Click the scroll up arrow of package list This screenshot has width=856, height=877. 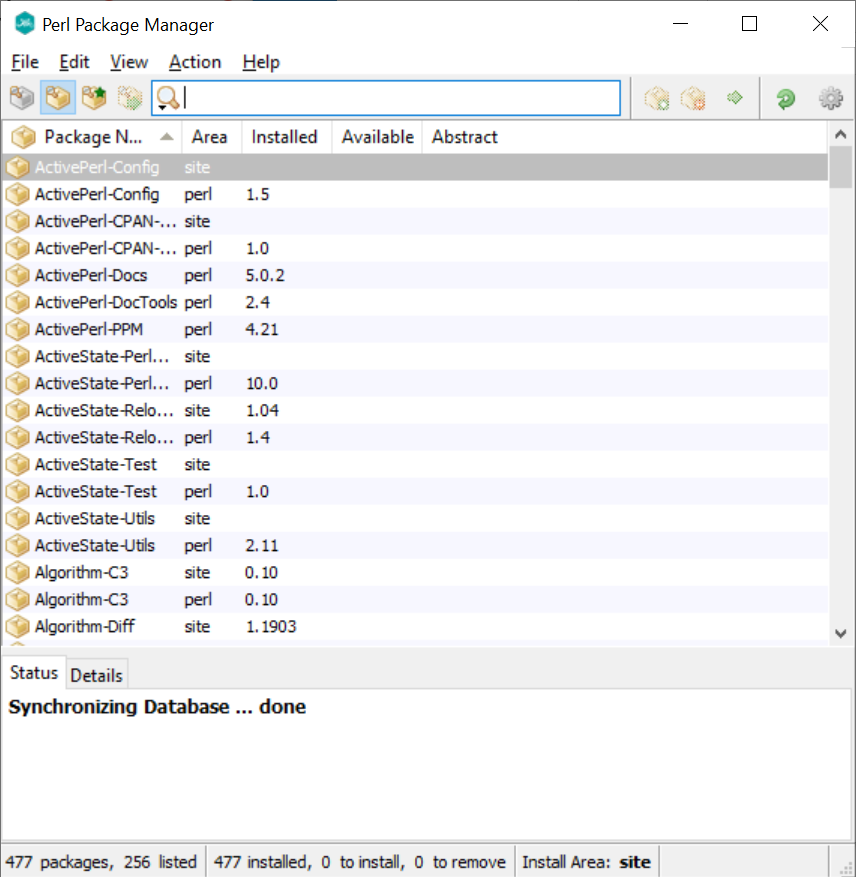pyautogui.click(x=840, y=134)
